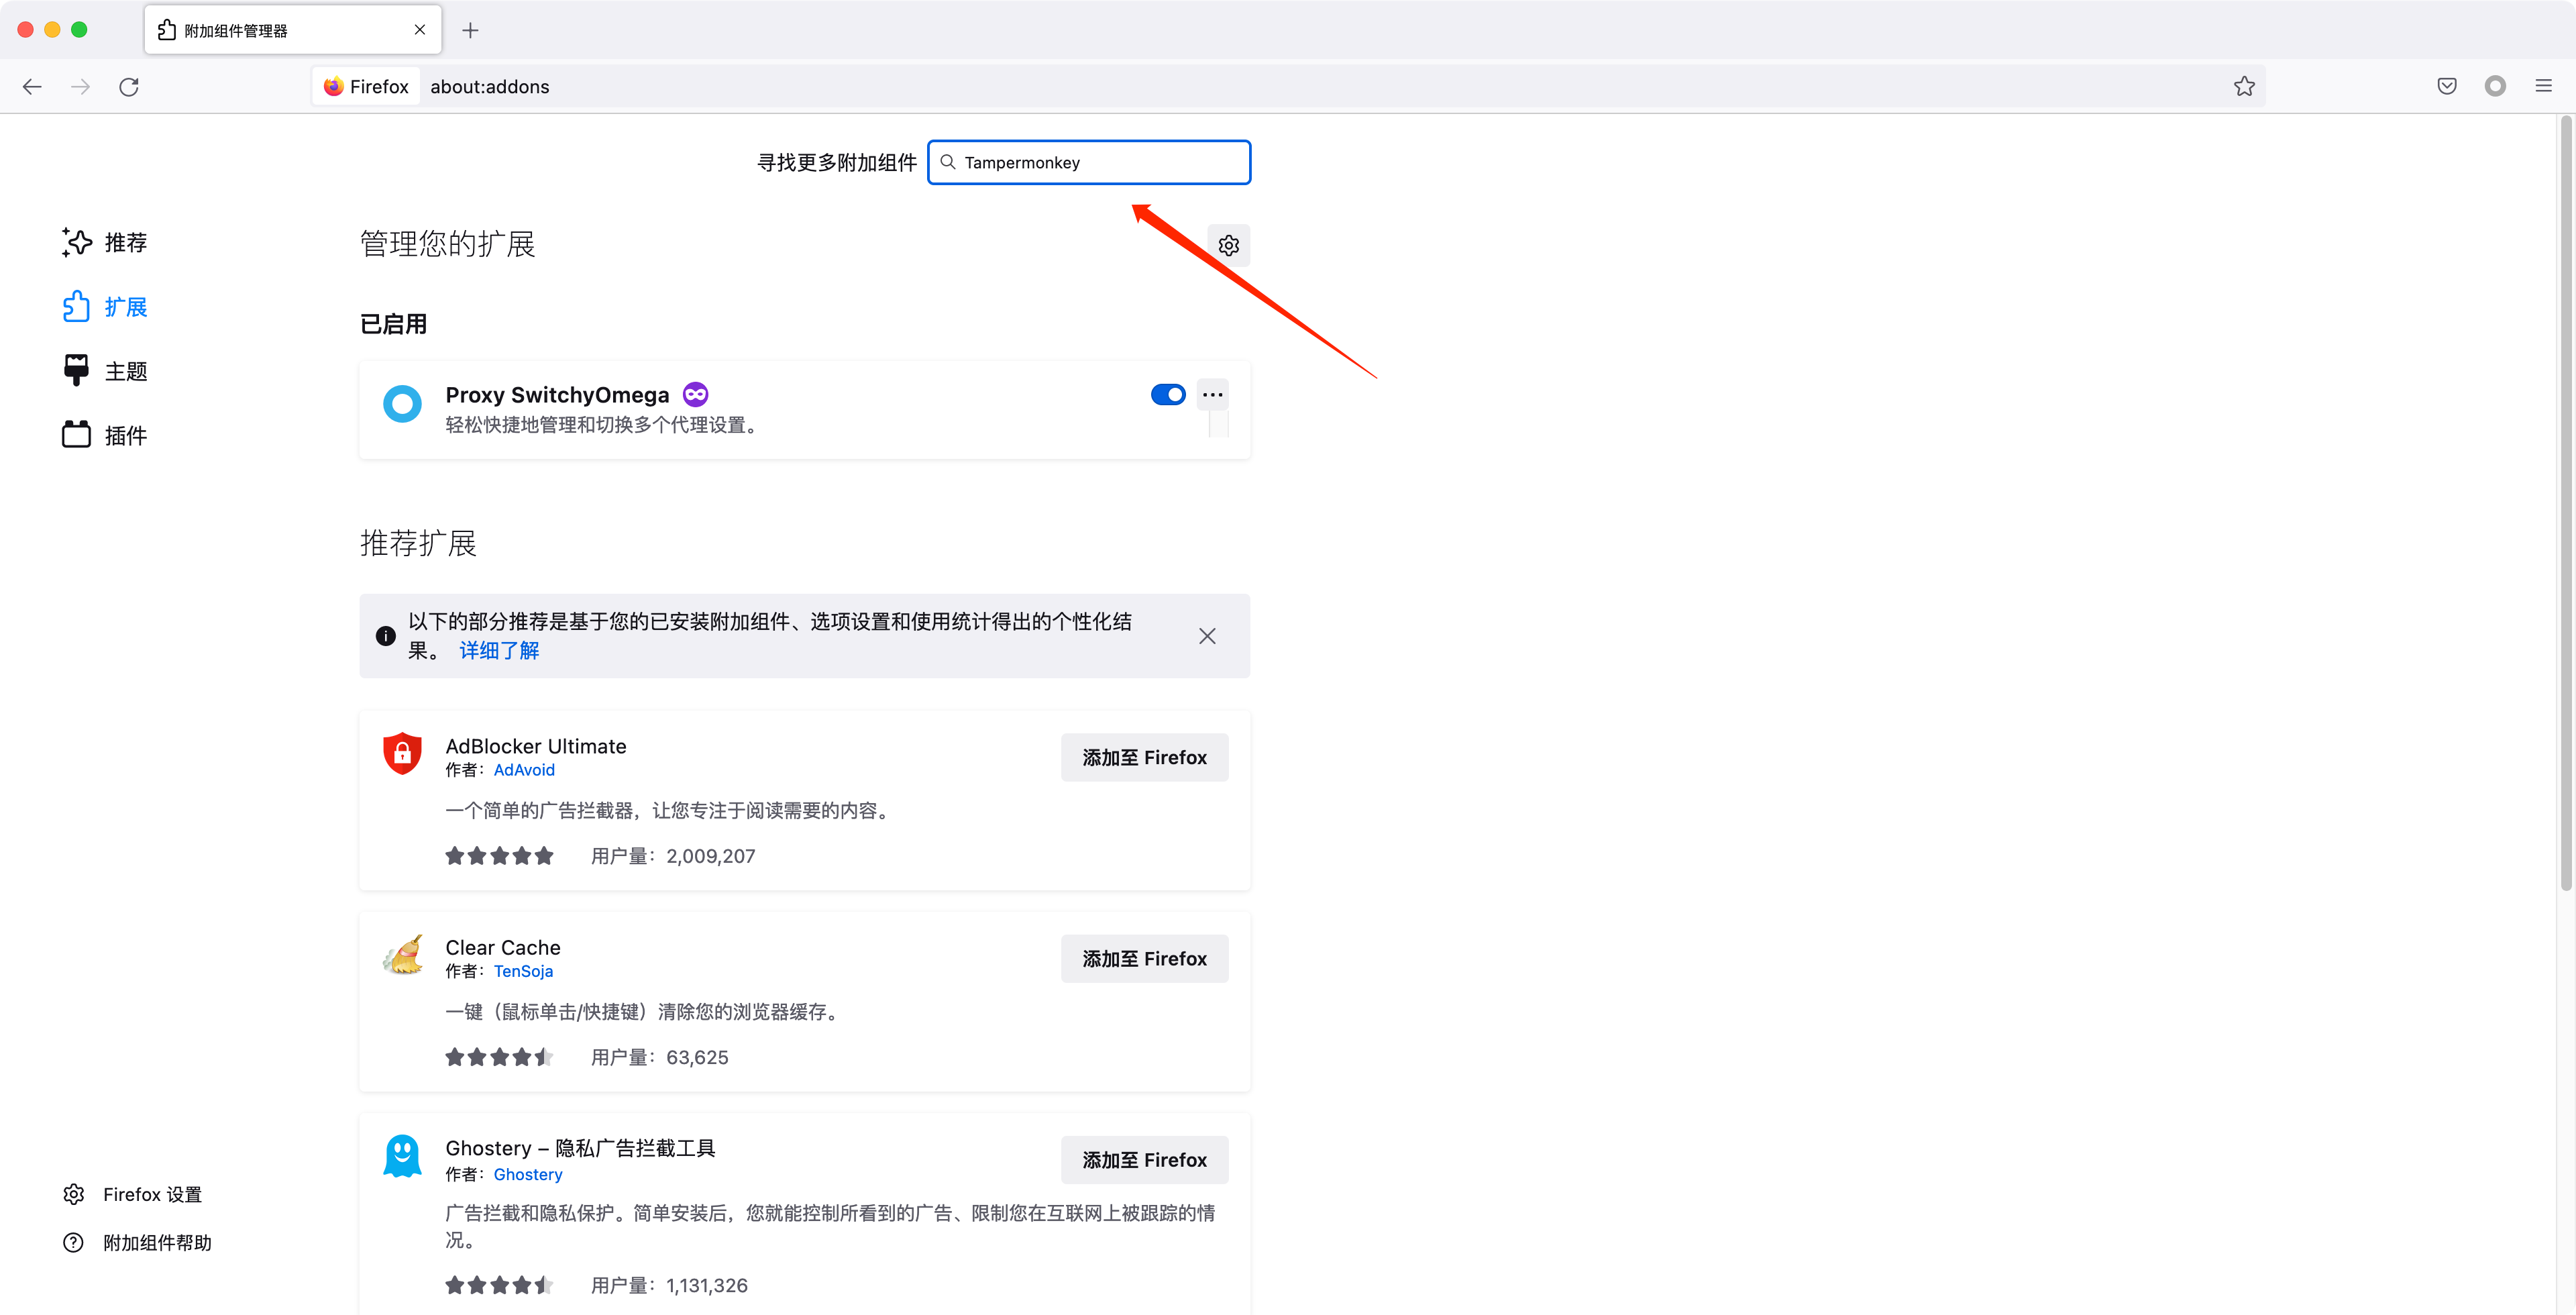Click the 管理您的扩展 heading

pos(448,244)
